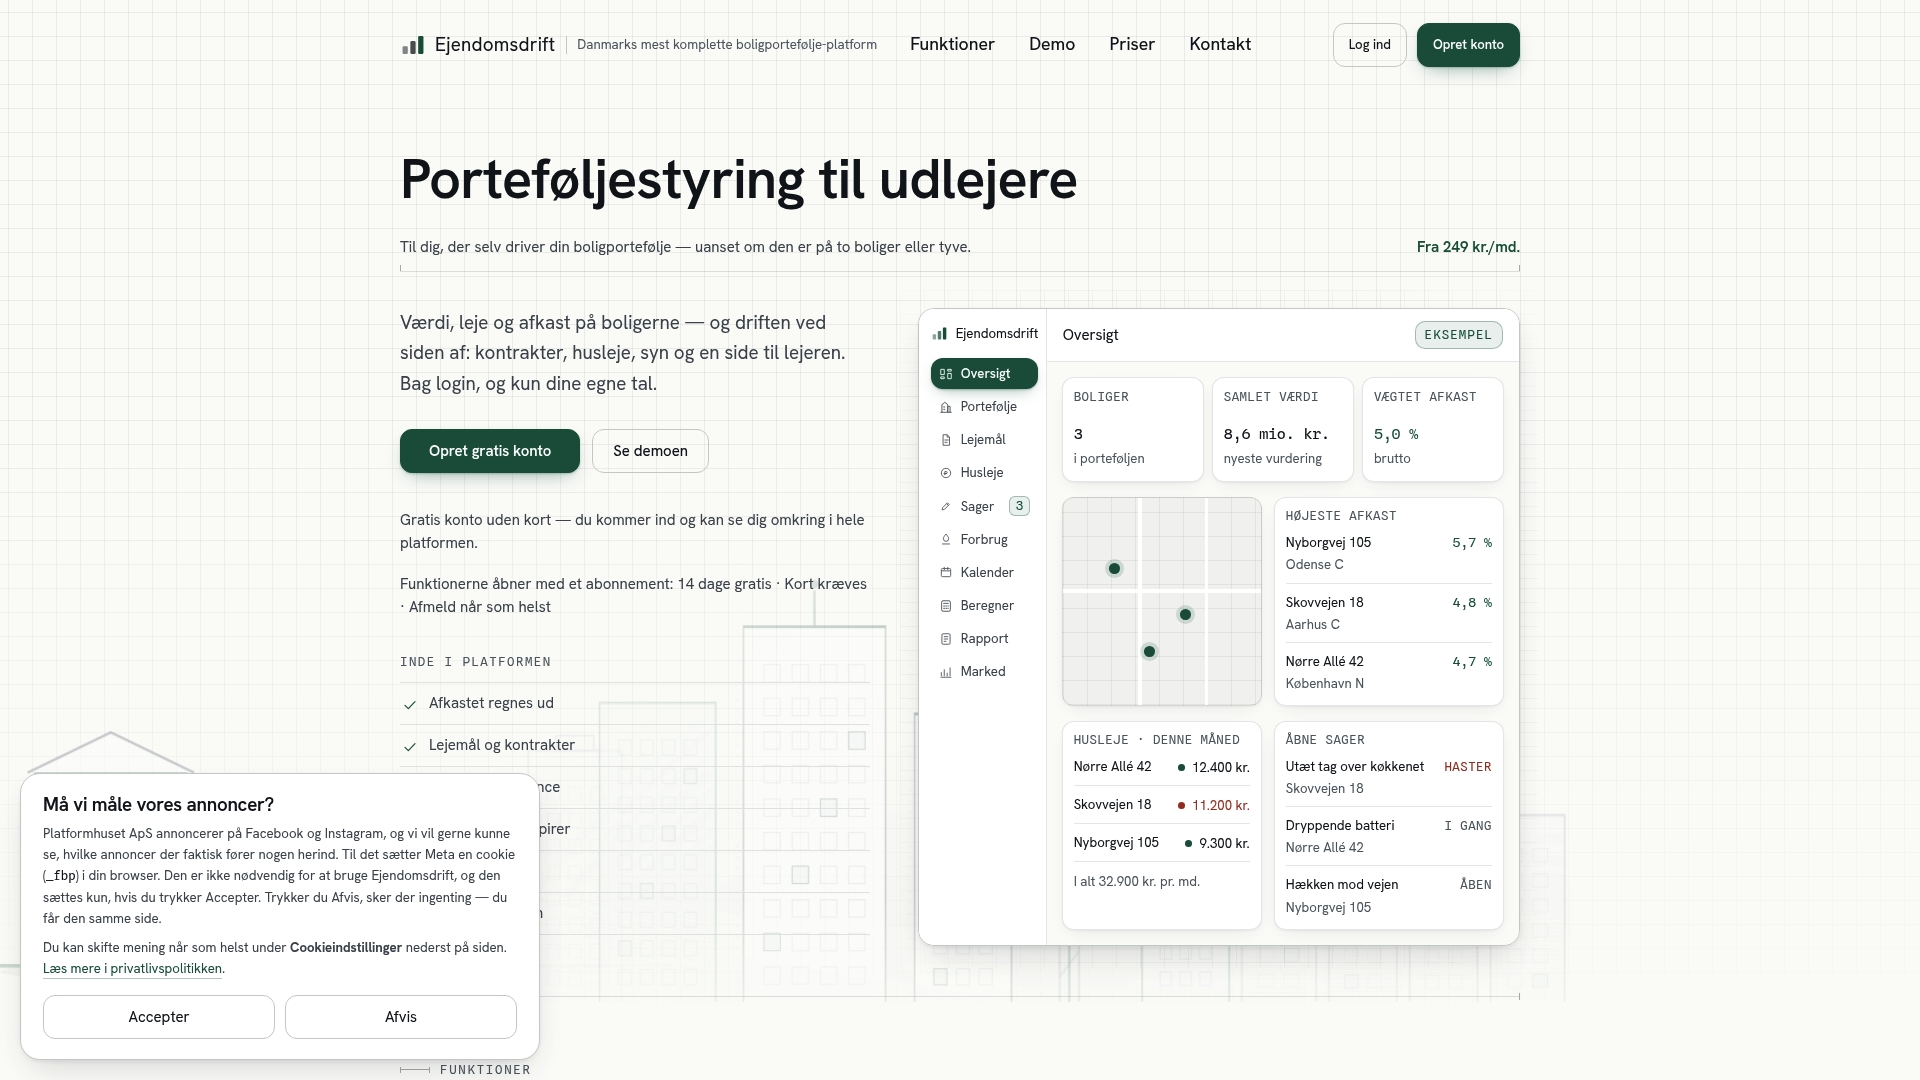Select the topmost property marker on the map

click(1114, 569)
